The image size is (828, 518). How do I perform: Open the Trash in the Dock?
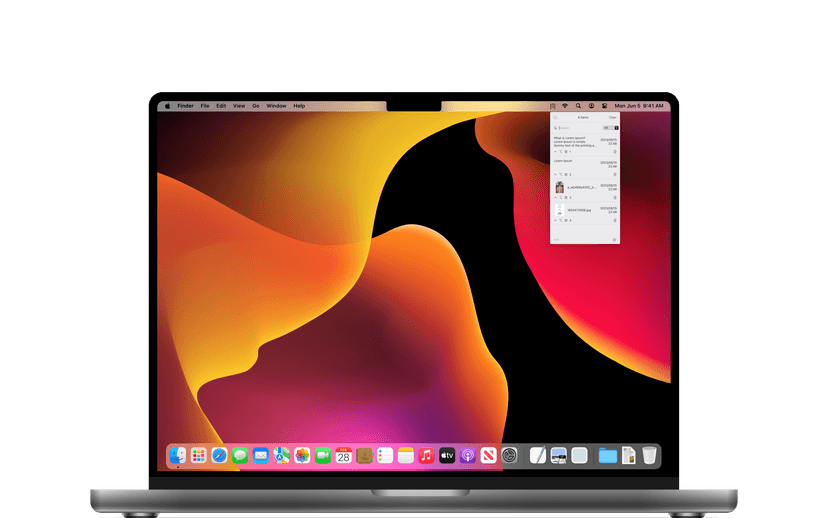(x=650, y=455)
